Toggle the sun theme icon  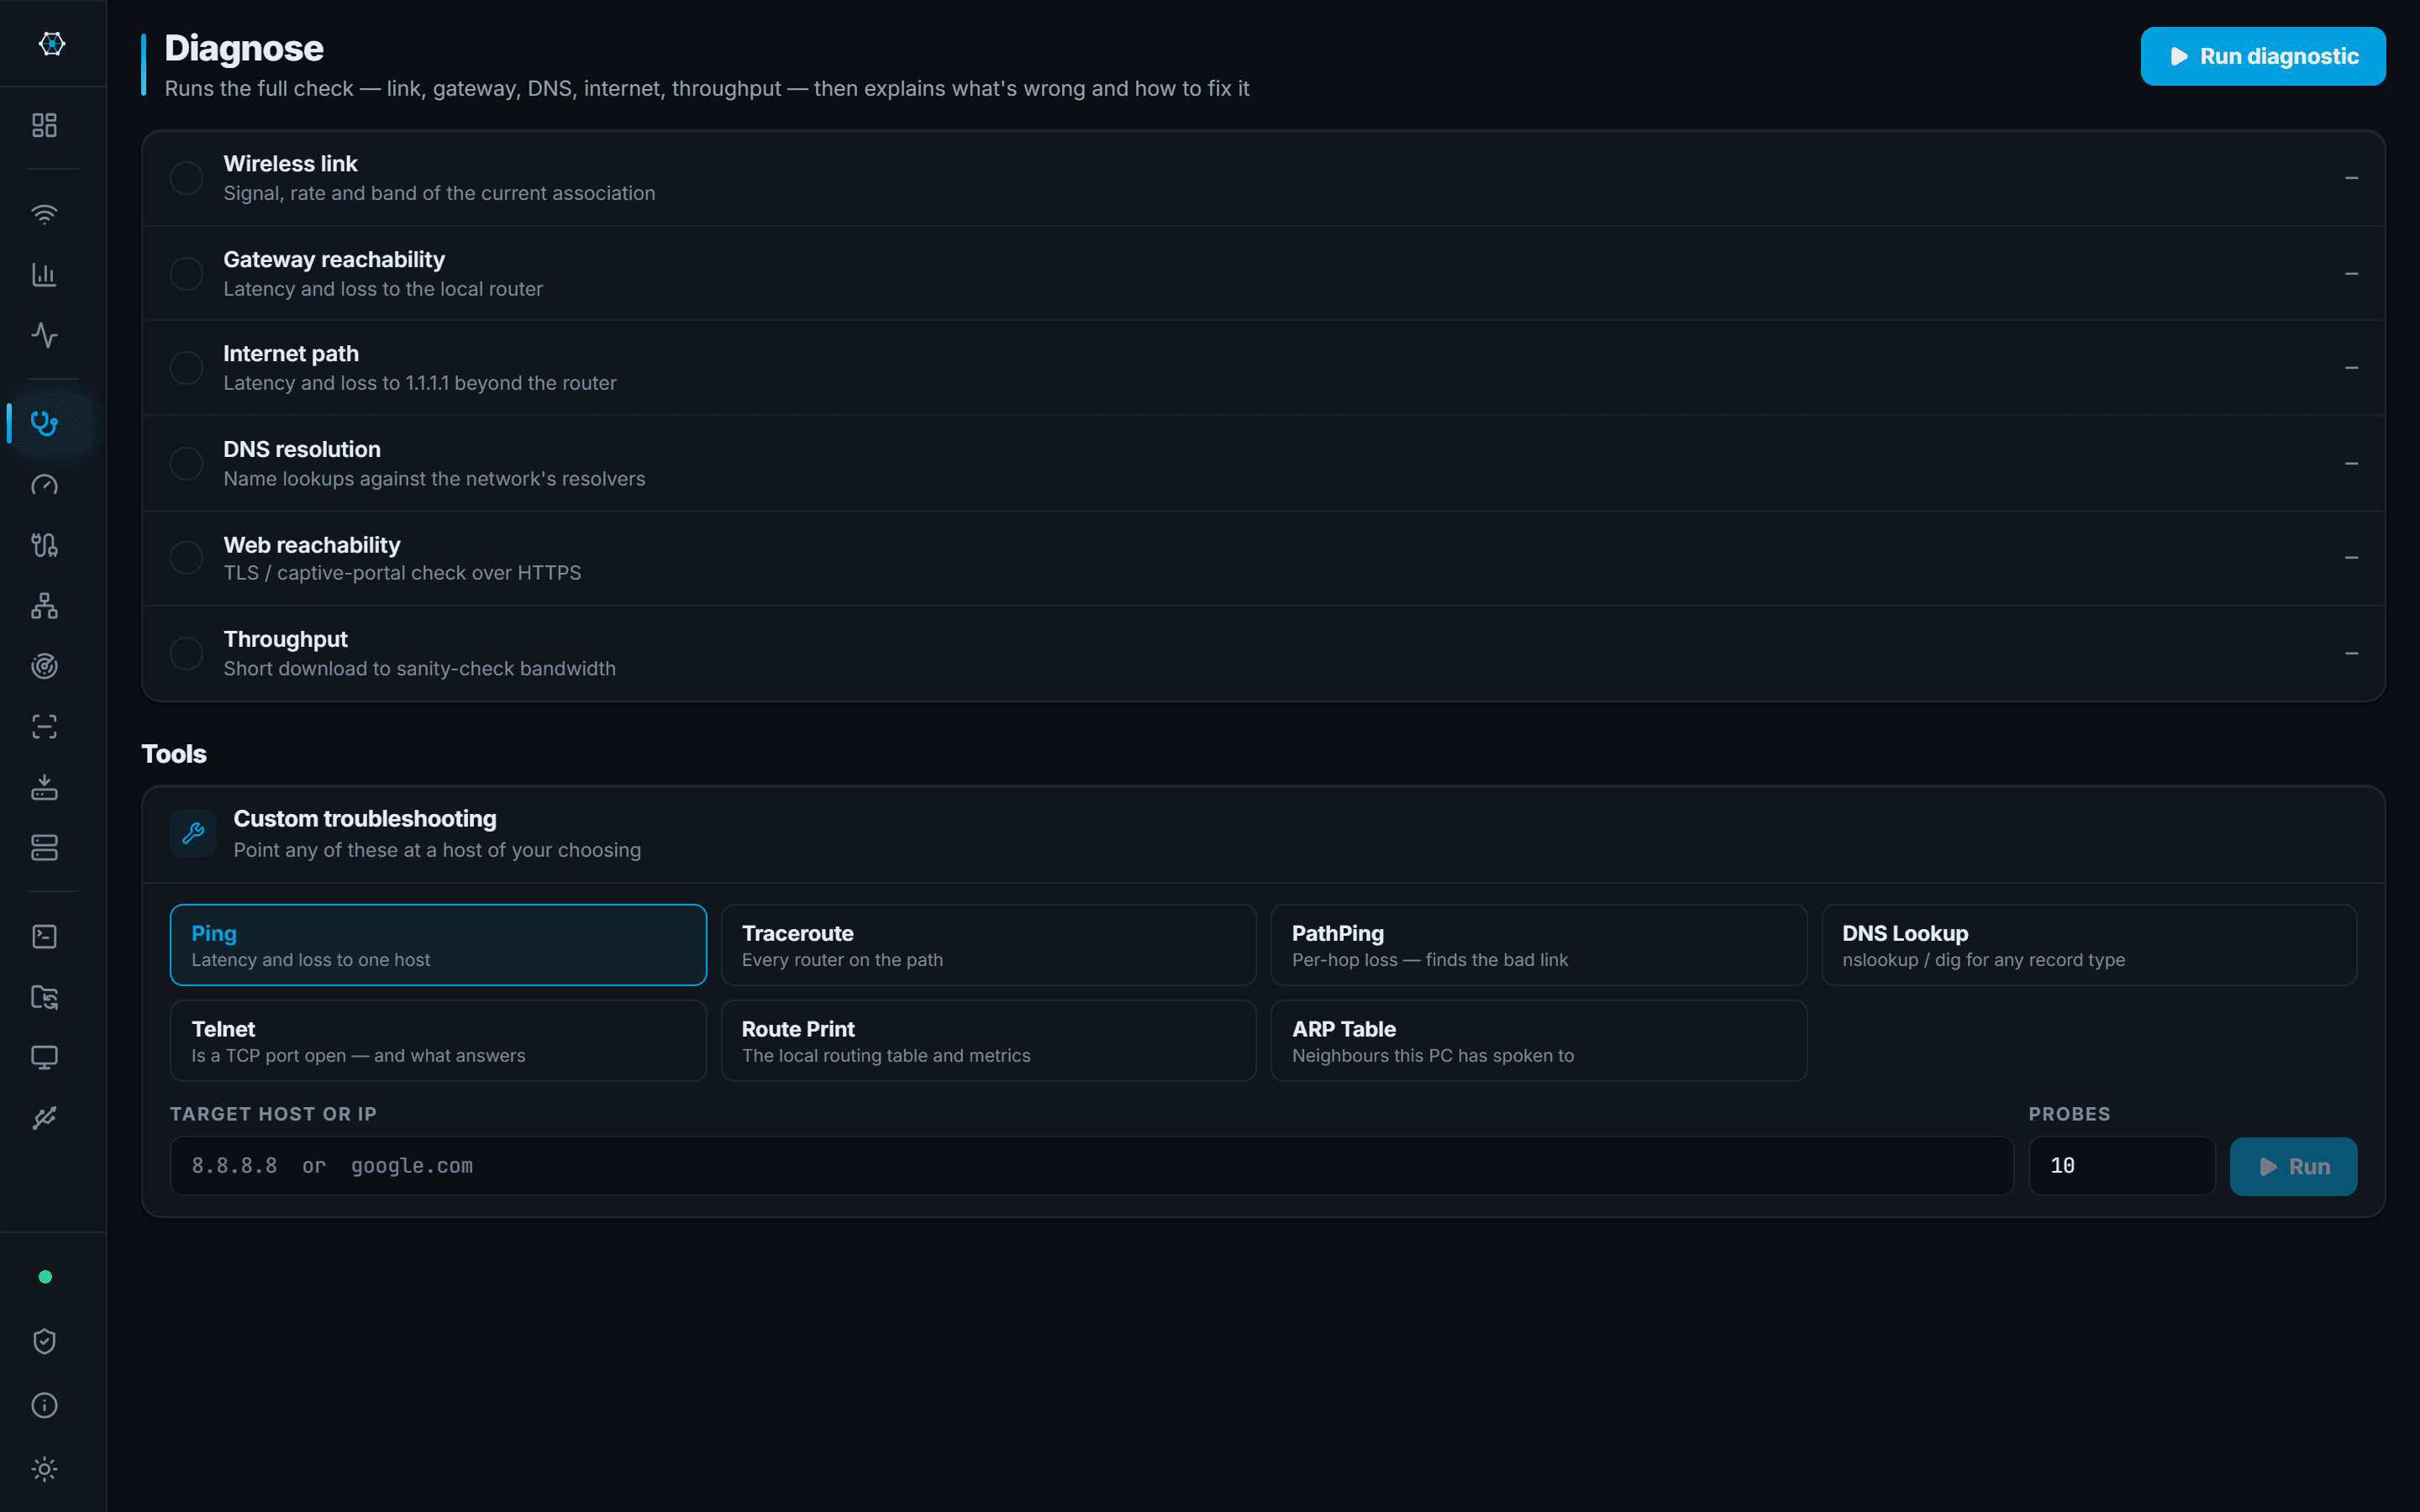click(44, 1469)
